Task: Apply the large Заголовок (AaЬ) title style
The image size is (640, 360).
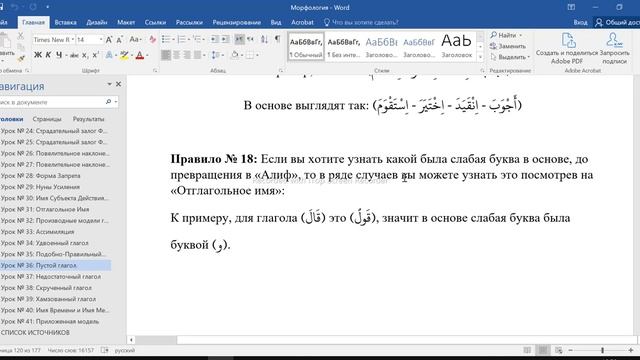Action: [x=456, y=47]
